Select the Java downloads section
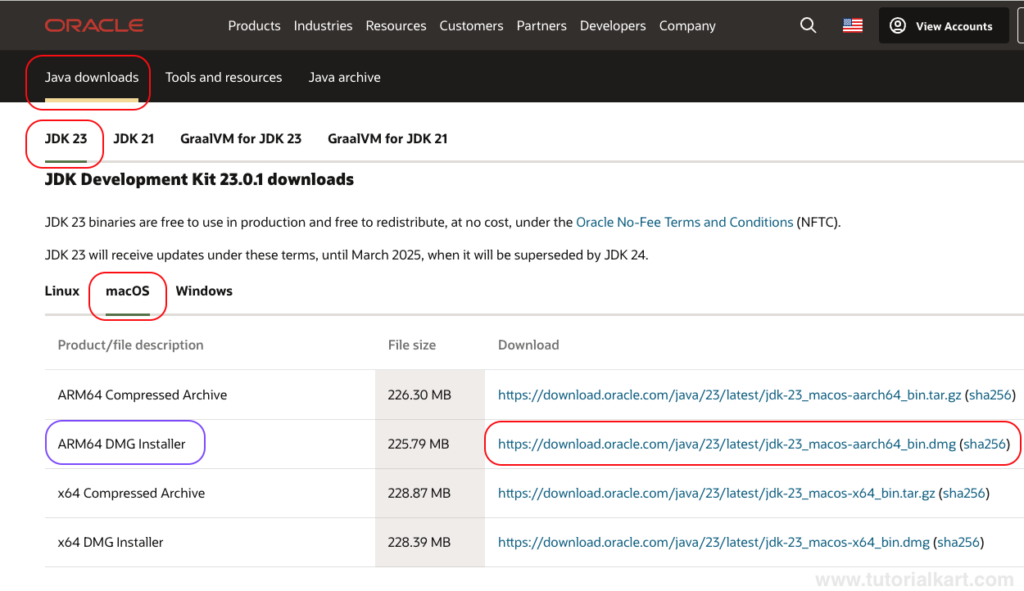This screenshot has width=1024, height=591. (91, 77)
